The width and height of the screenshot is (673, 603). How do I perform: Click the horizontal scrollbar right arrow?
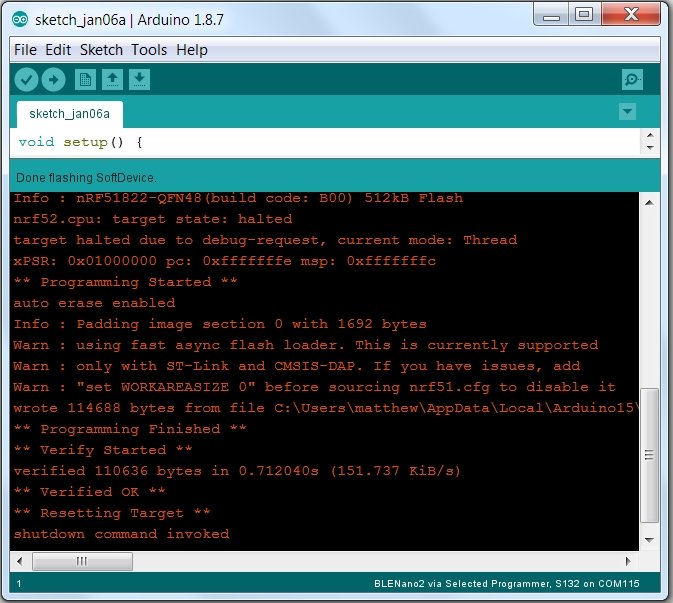[628, 561]
